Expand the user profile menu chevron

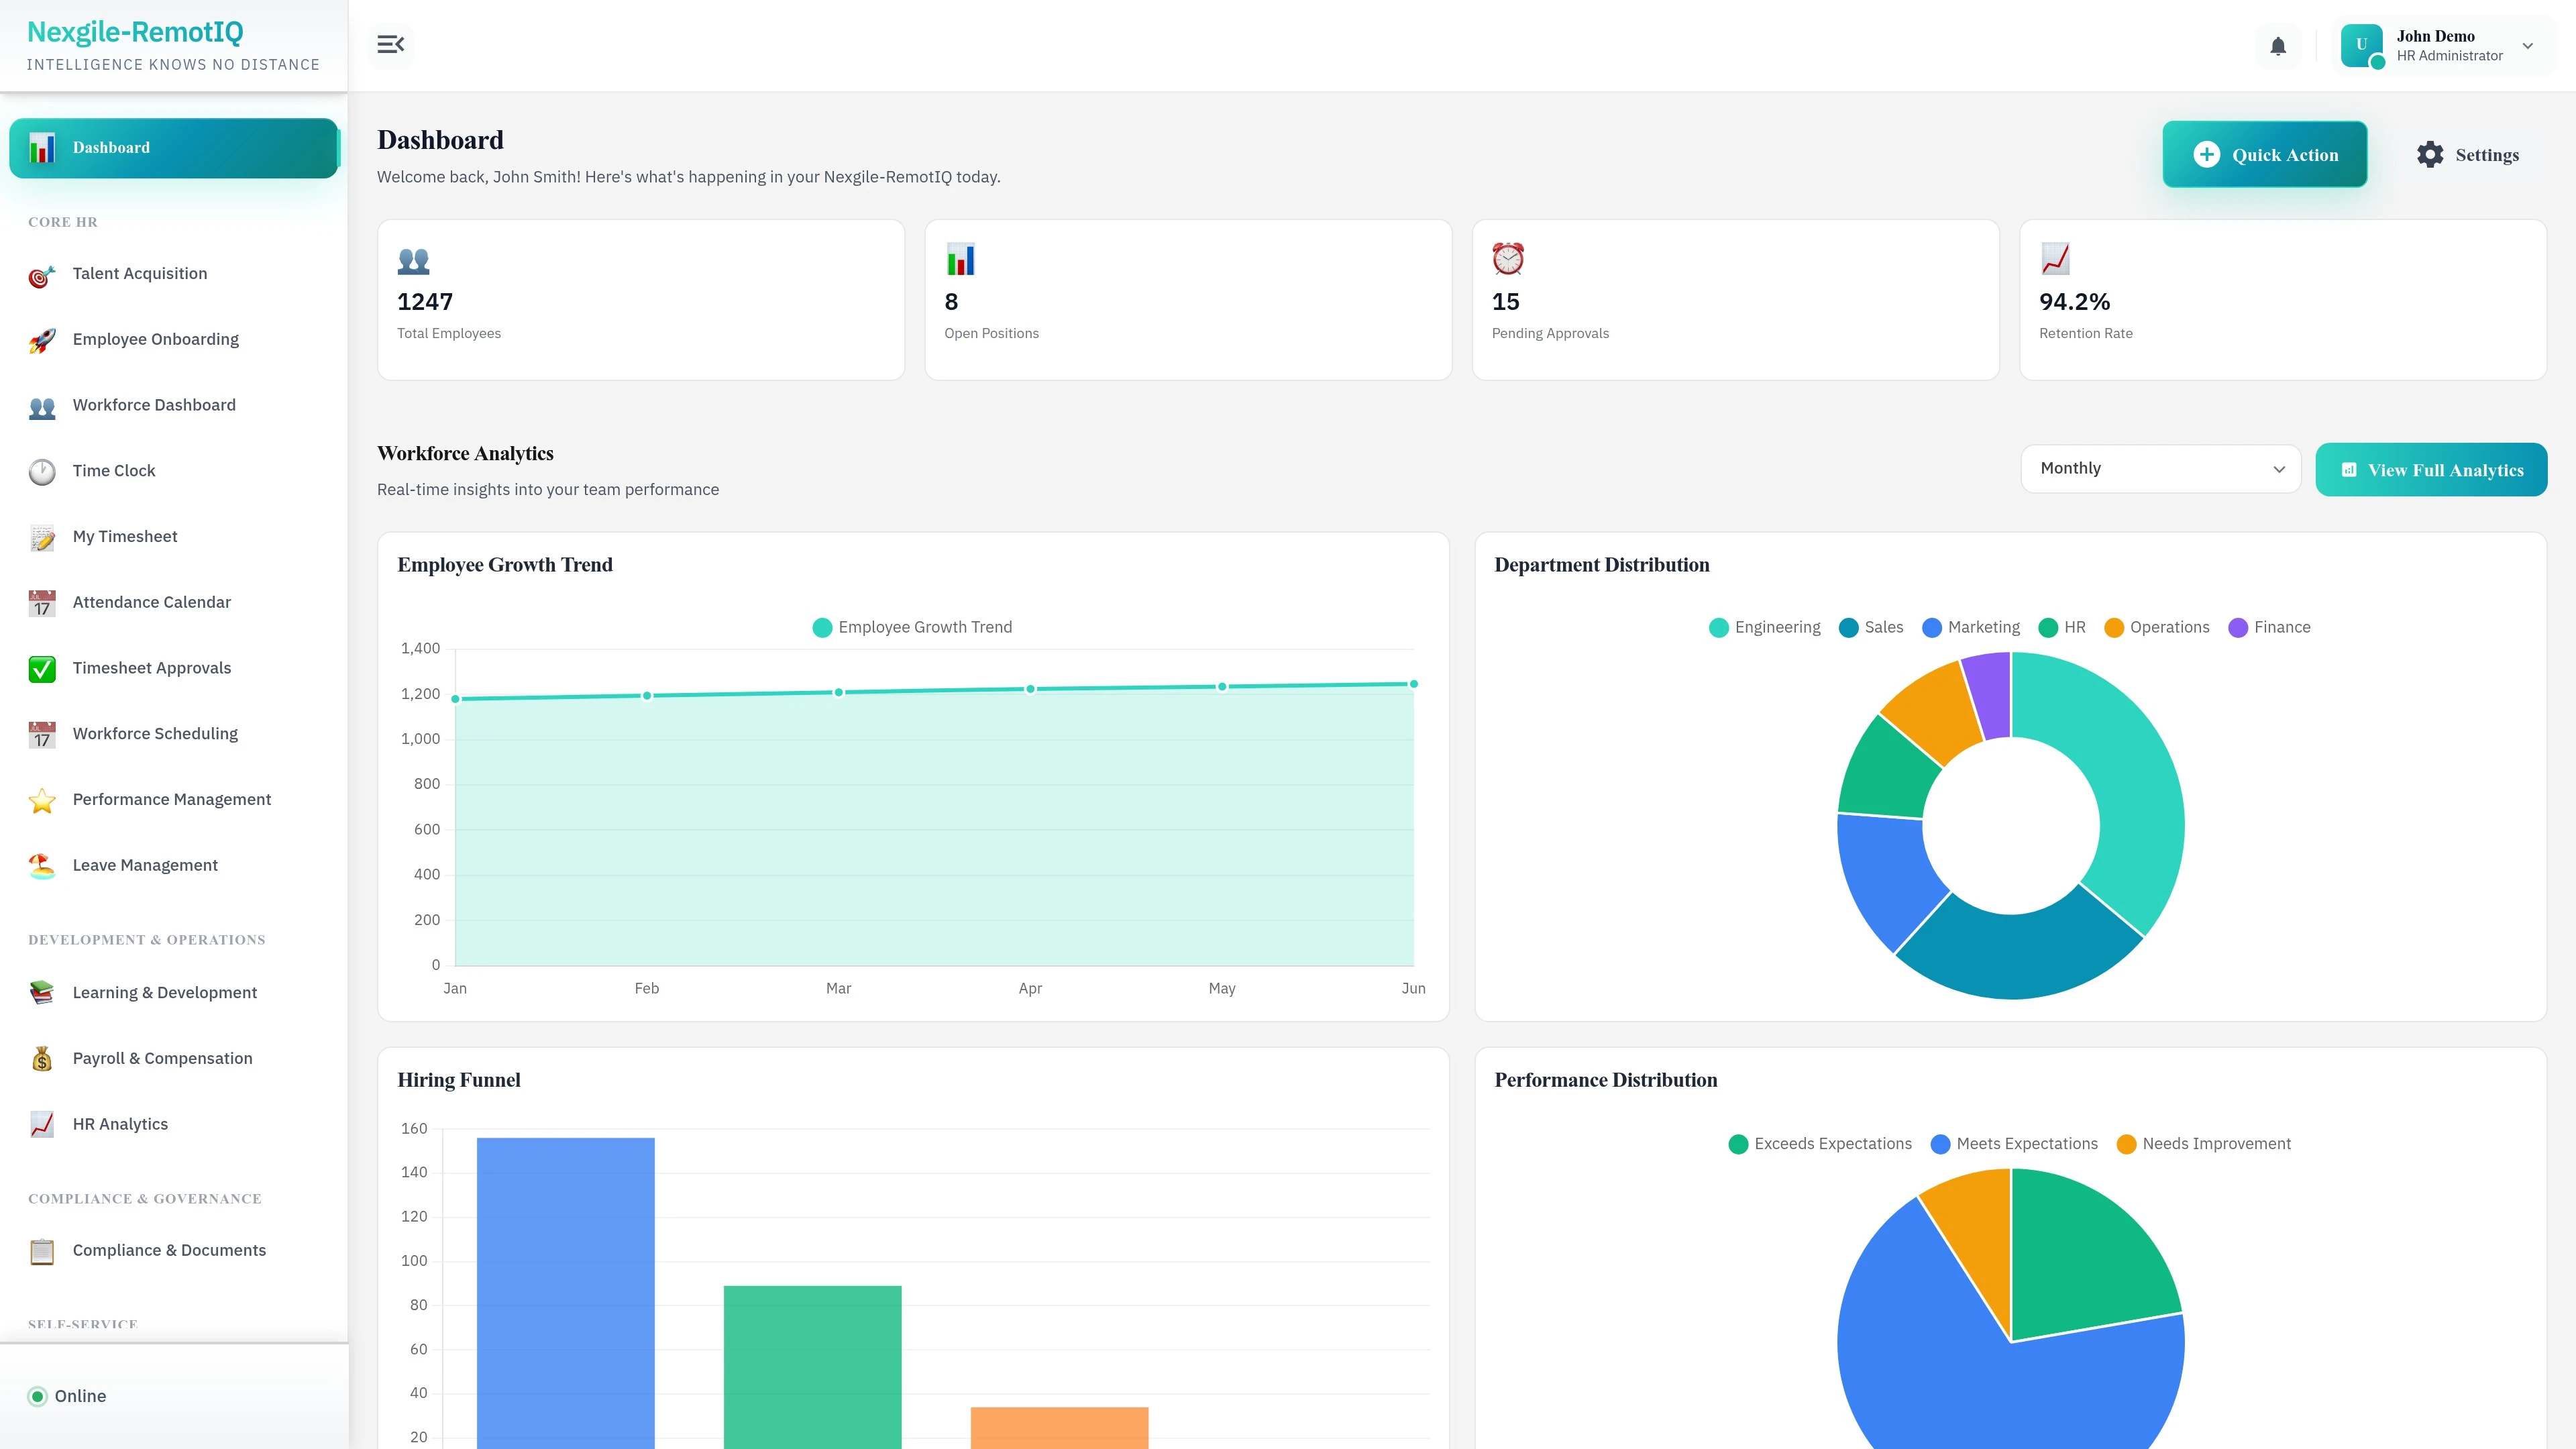(2527, 46)
